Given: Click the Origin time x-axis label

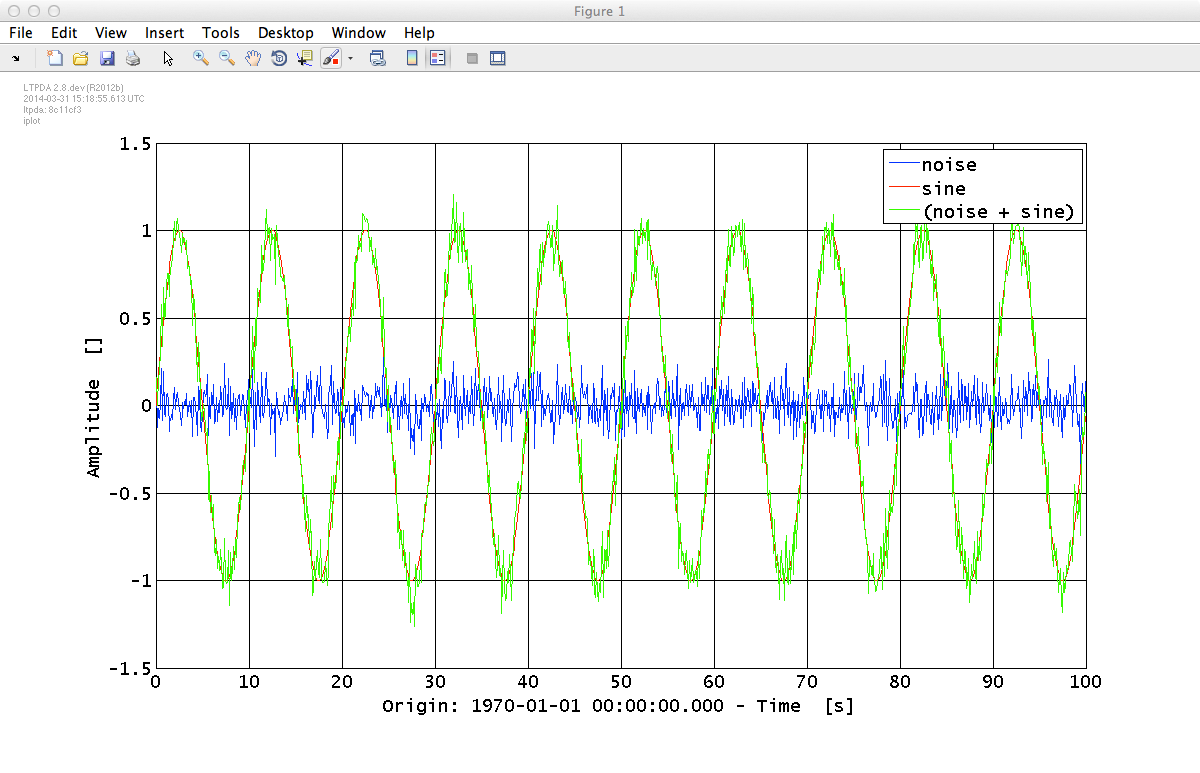Looking at the screenshot, I should point(618,706).
